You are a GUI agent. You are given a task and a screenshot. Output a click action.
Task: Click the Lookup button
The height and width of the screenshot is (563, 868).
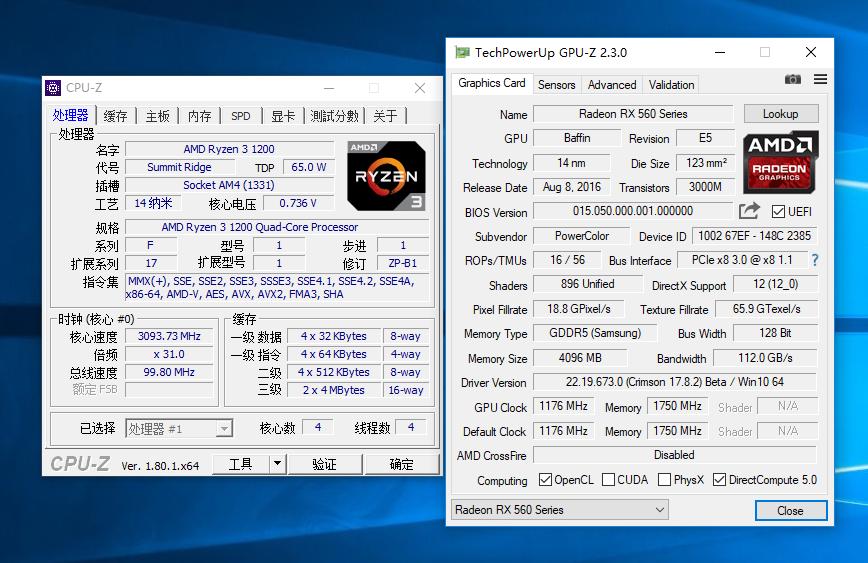click(780, 114)
